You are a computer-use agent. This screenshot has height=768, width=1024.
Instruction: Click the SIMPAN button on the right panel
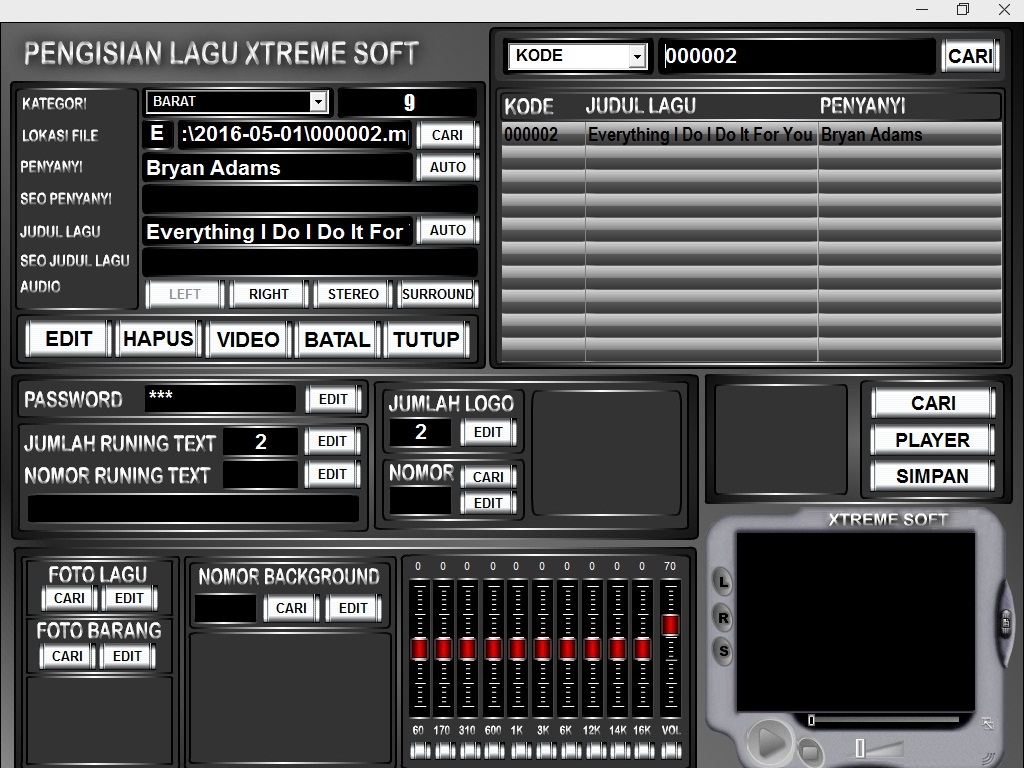point(931,476)
